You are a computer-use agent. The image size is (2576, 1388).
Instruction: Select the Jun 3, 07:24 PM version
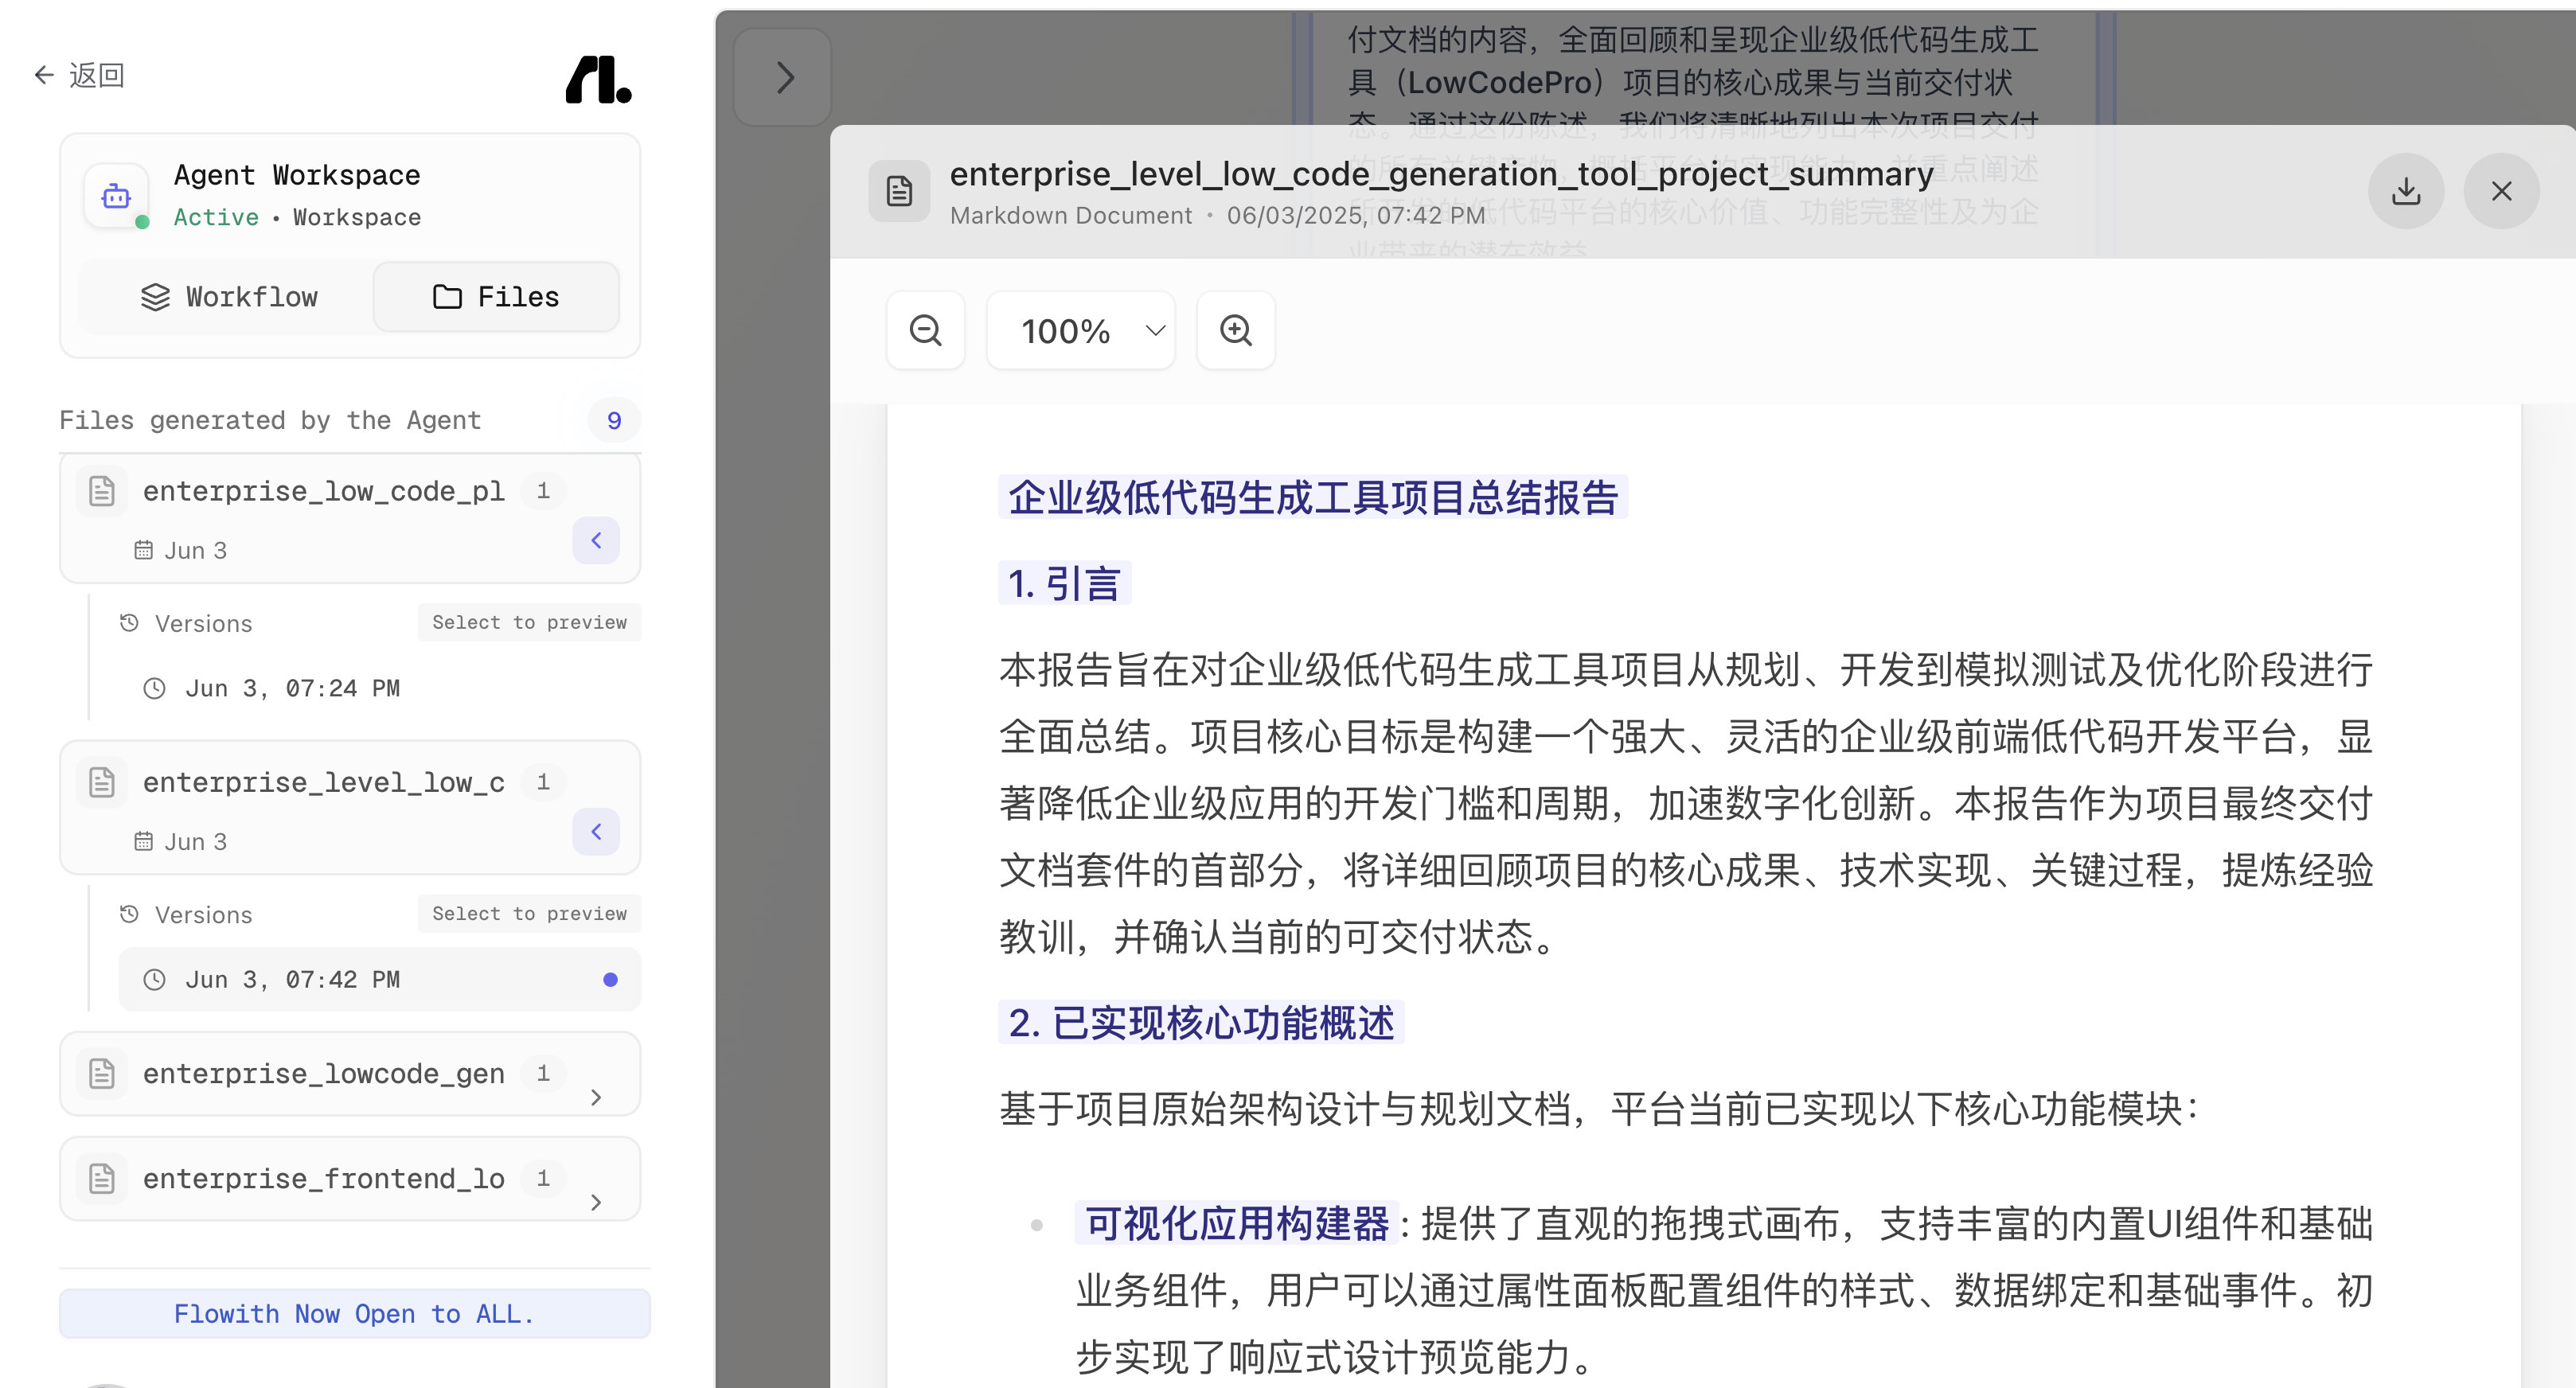tap(292, 689)
